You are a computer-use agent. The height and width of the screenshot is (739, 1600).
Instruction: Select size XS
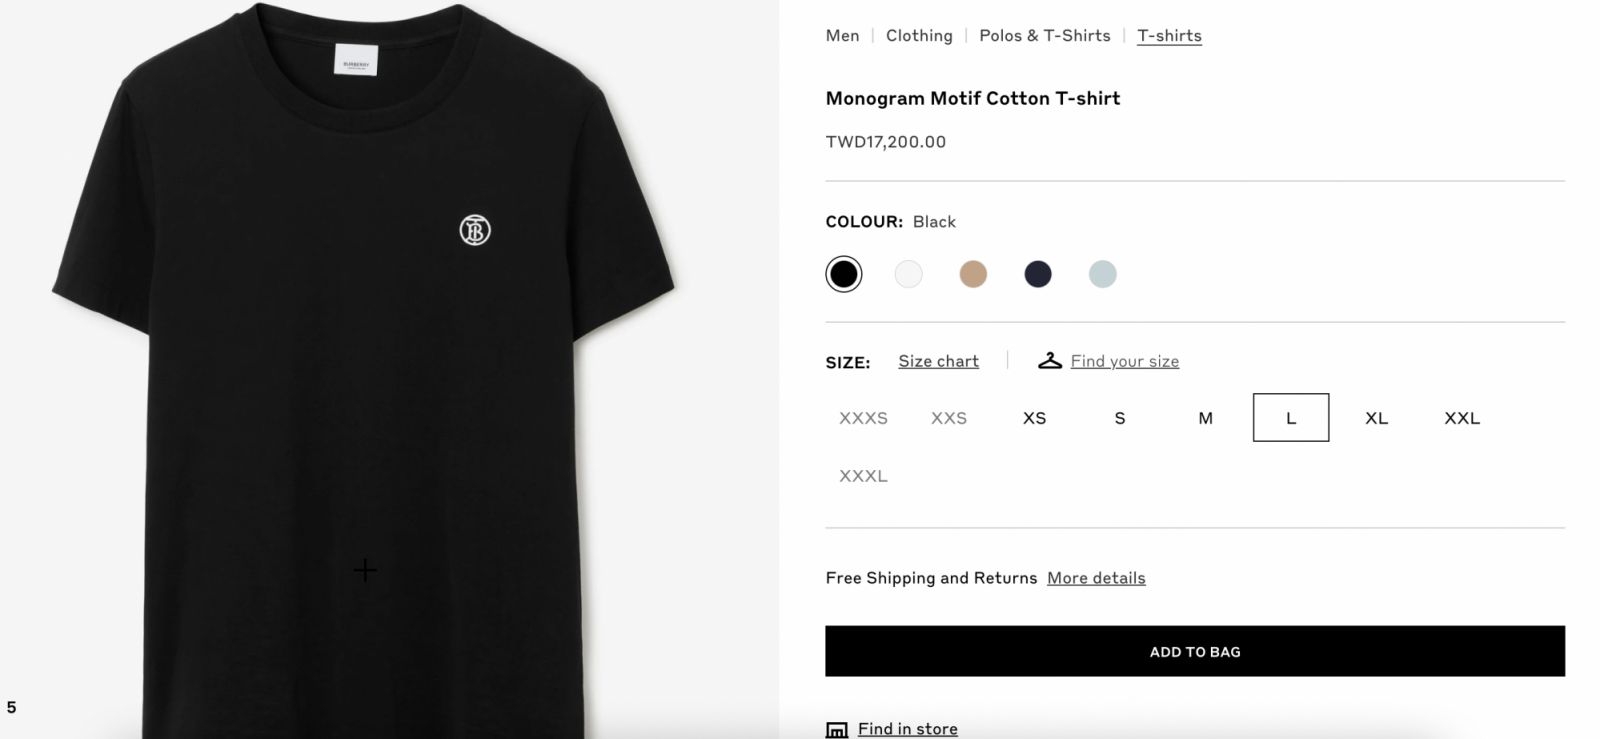[1034, 418]
